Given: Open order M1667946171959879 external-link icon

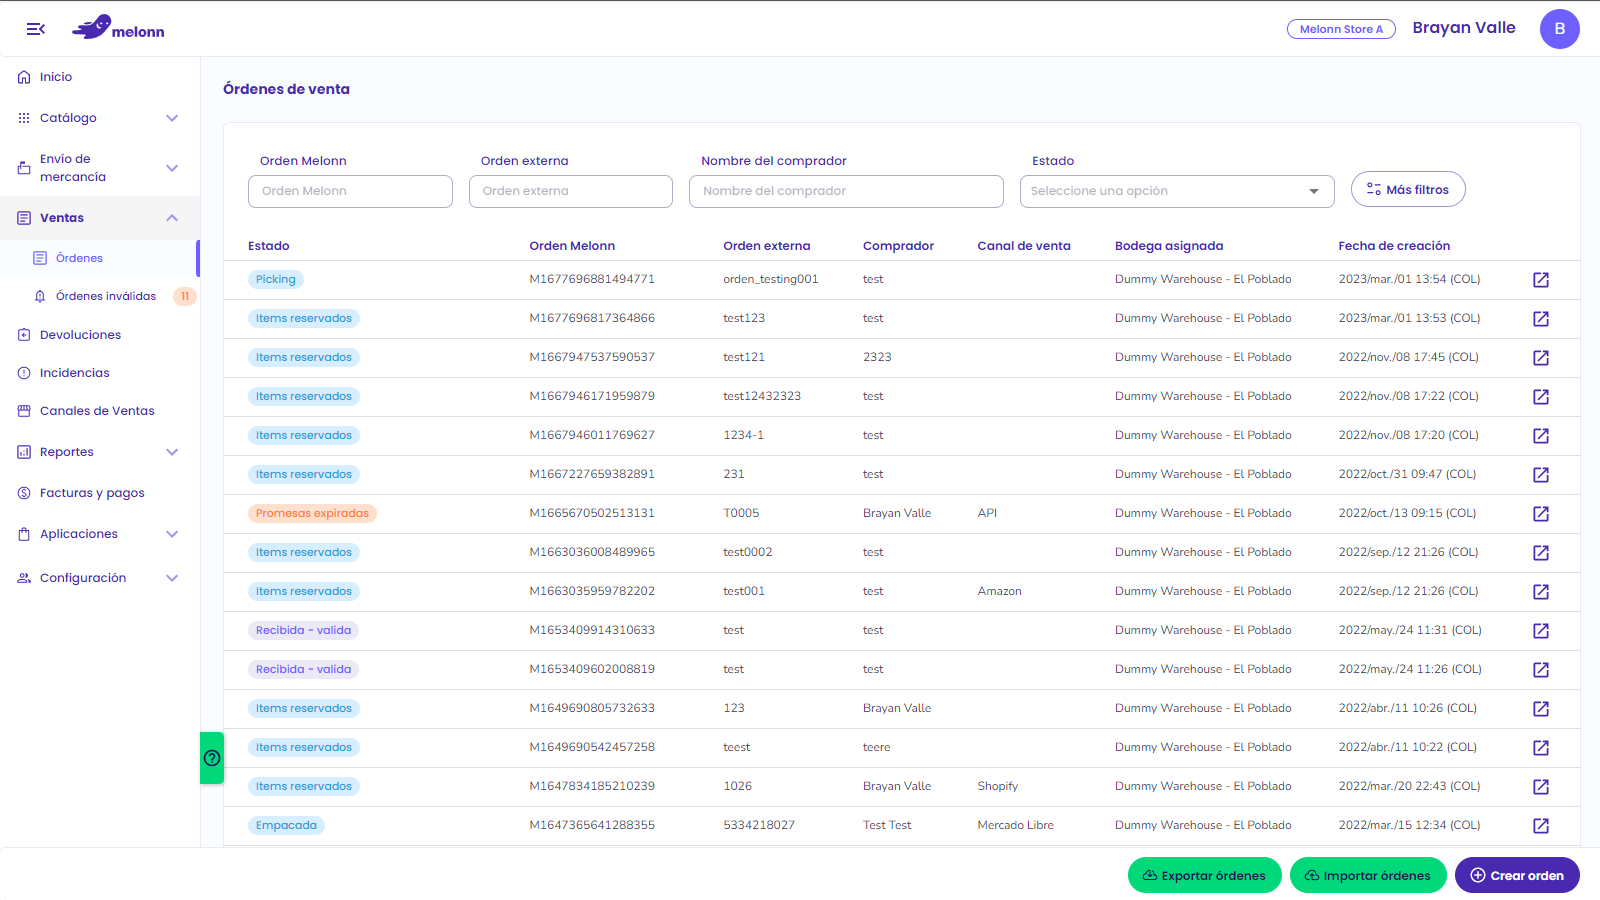Looking at the screenshot, I should tap(1541, 397).
